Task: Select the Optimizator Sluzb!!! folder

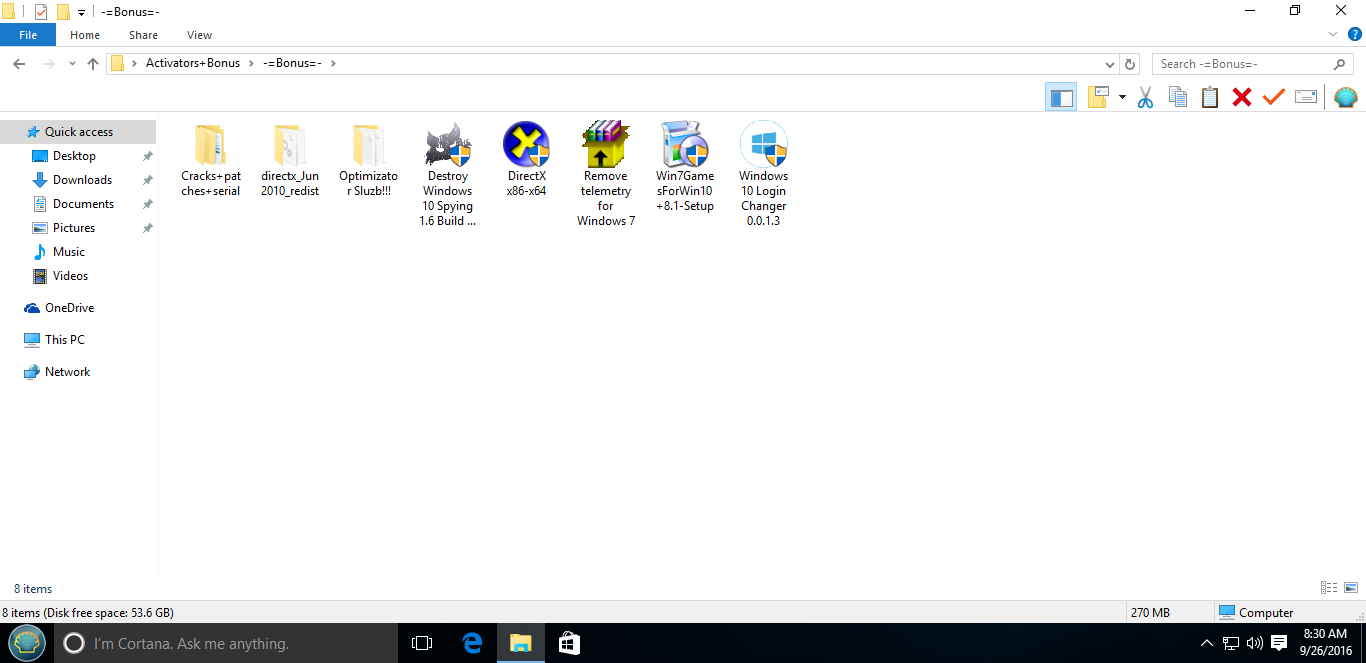Action: (368, 159)
